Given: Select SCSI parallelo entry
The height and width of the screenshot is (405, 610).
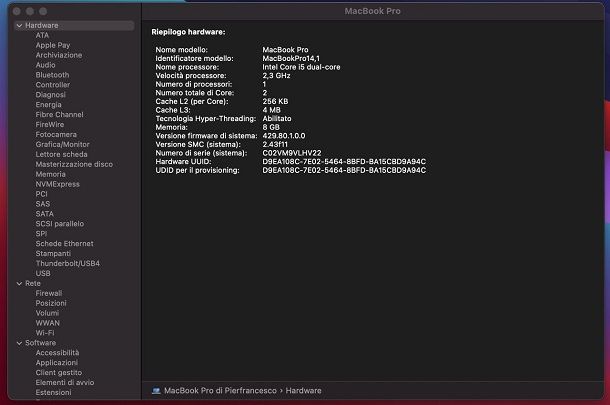Looking at the screenshot, I should 60,224.
